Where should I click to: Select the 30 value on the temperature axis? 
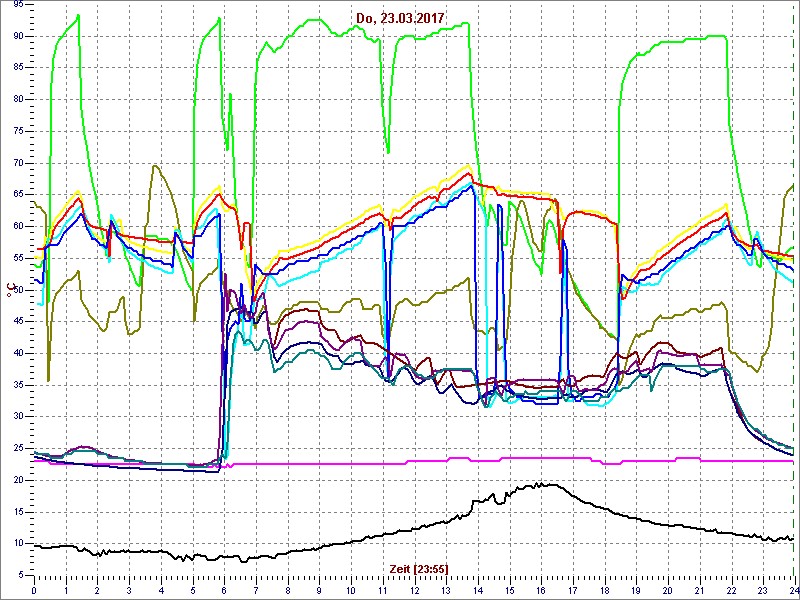[17, 417]
